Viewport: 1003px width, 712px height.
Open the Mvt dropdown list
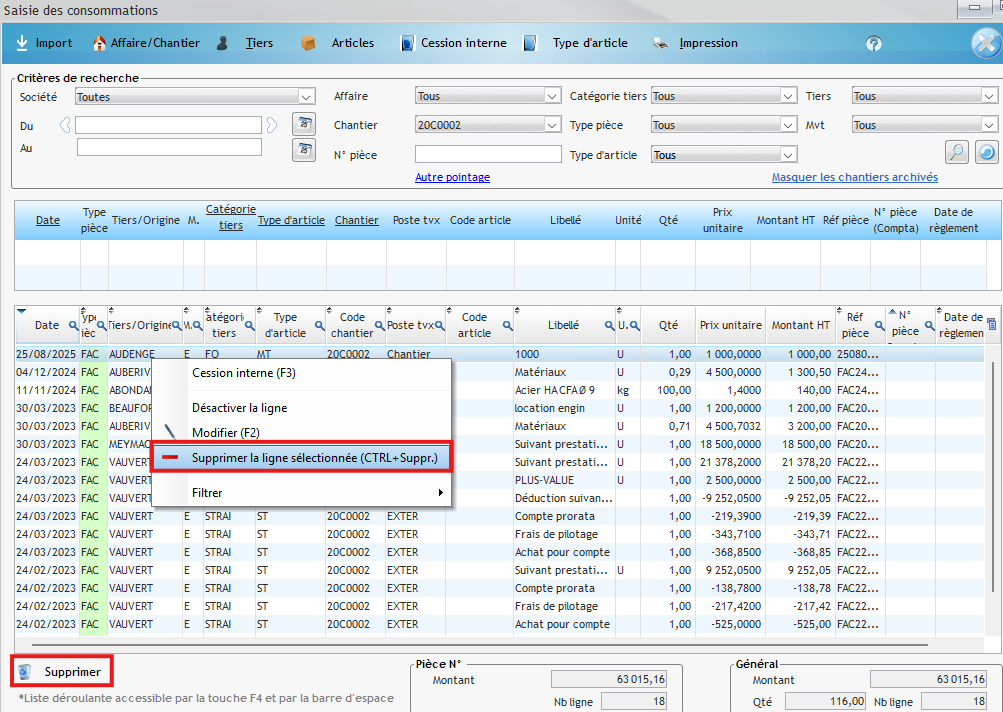[x=989, y=125]
